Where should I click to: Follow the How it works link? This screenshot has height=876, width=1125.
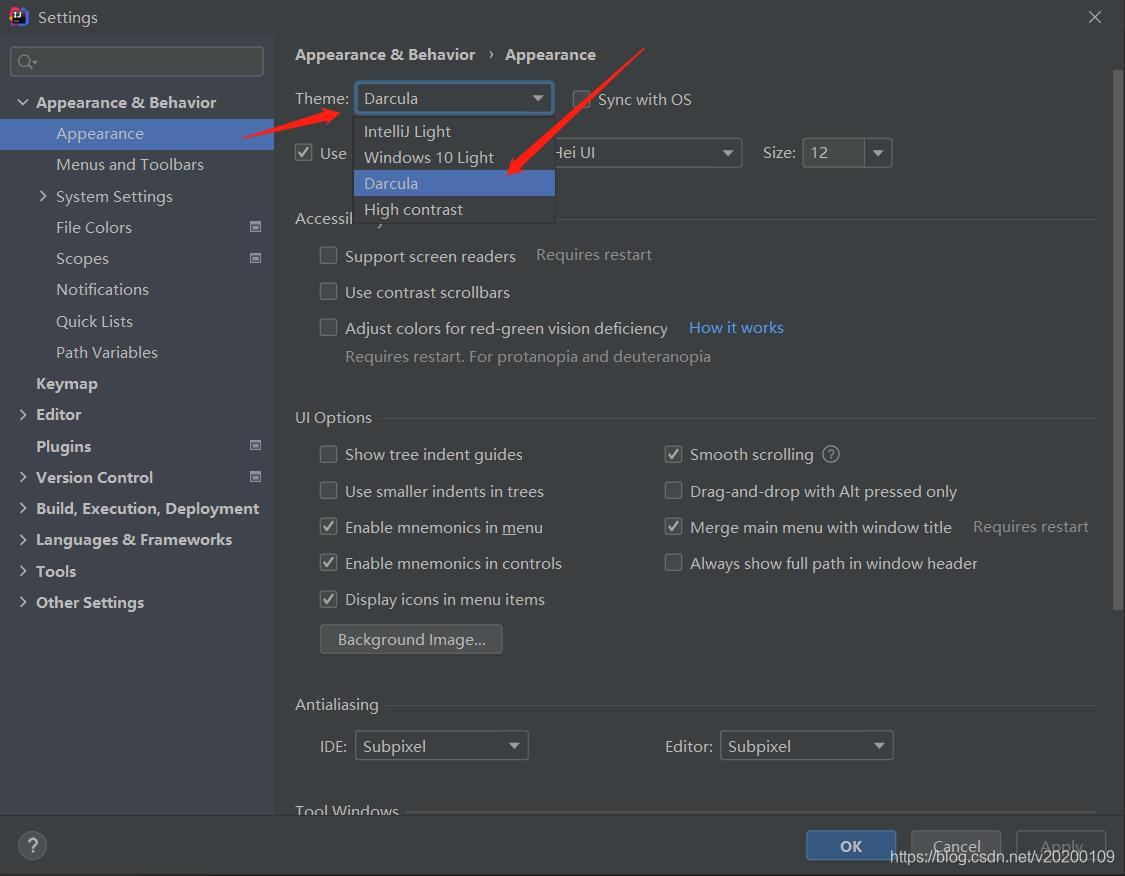(x=736, y=327)
